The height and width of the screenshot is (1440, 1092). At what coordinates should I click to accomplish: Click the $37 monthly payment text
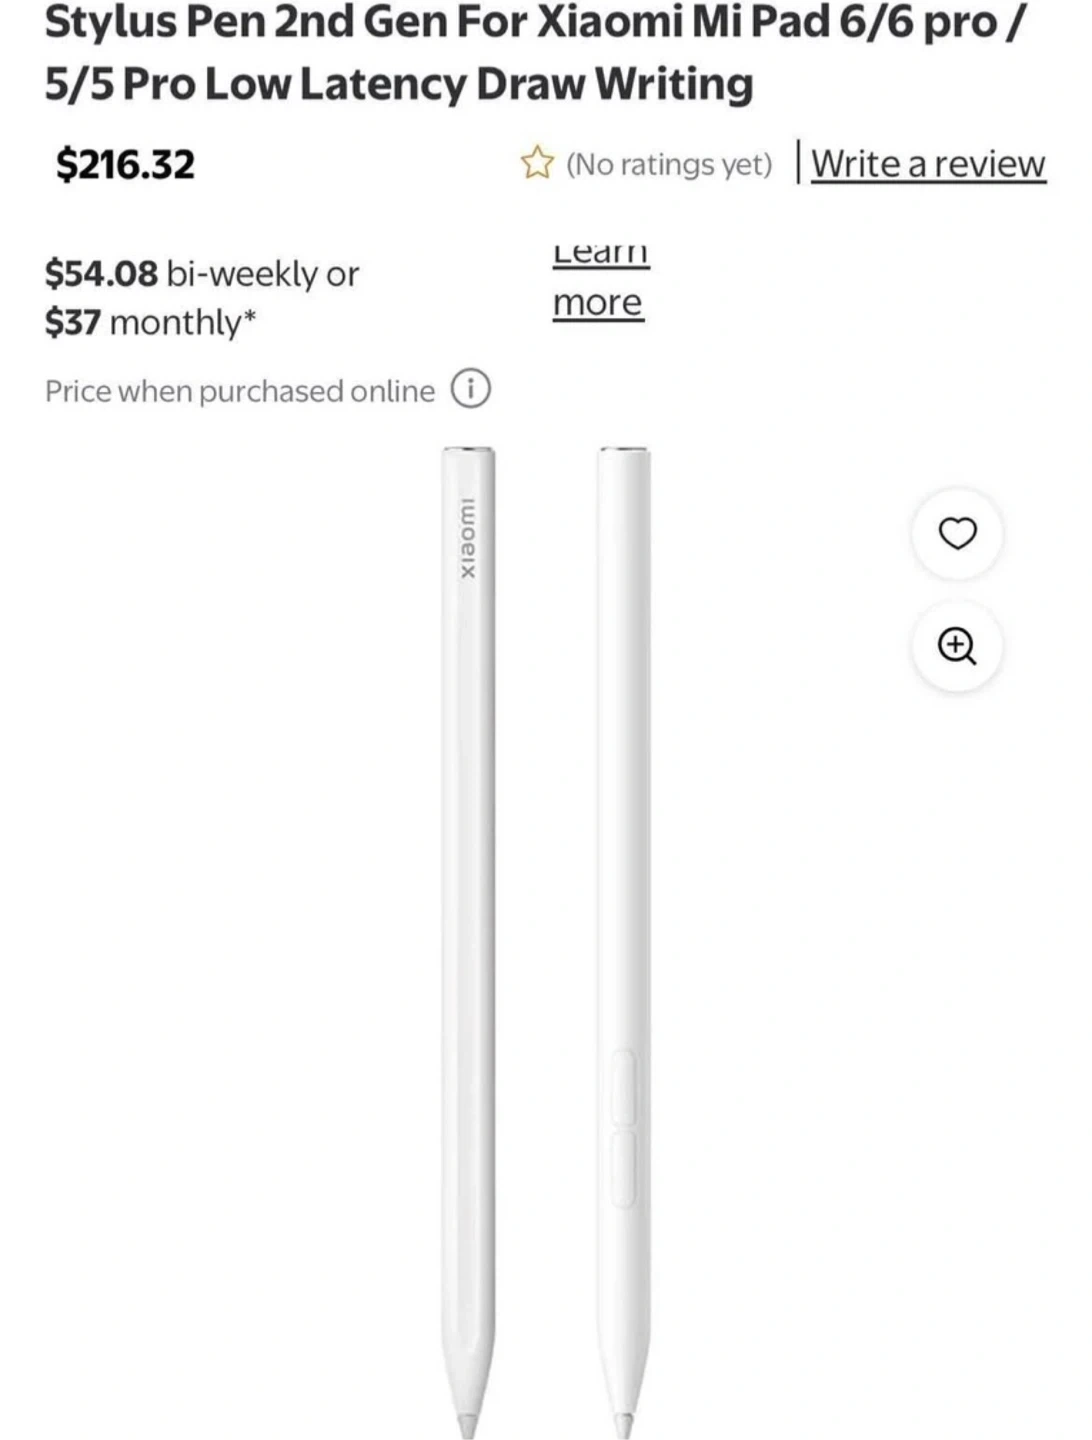coord(150,322)
